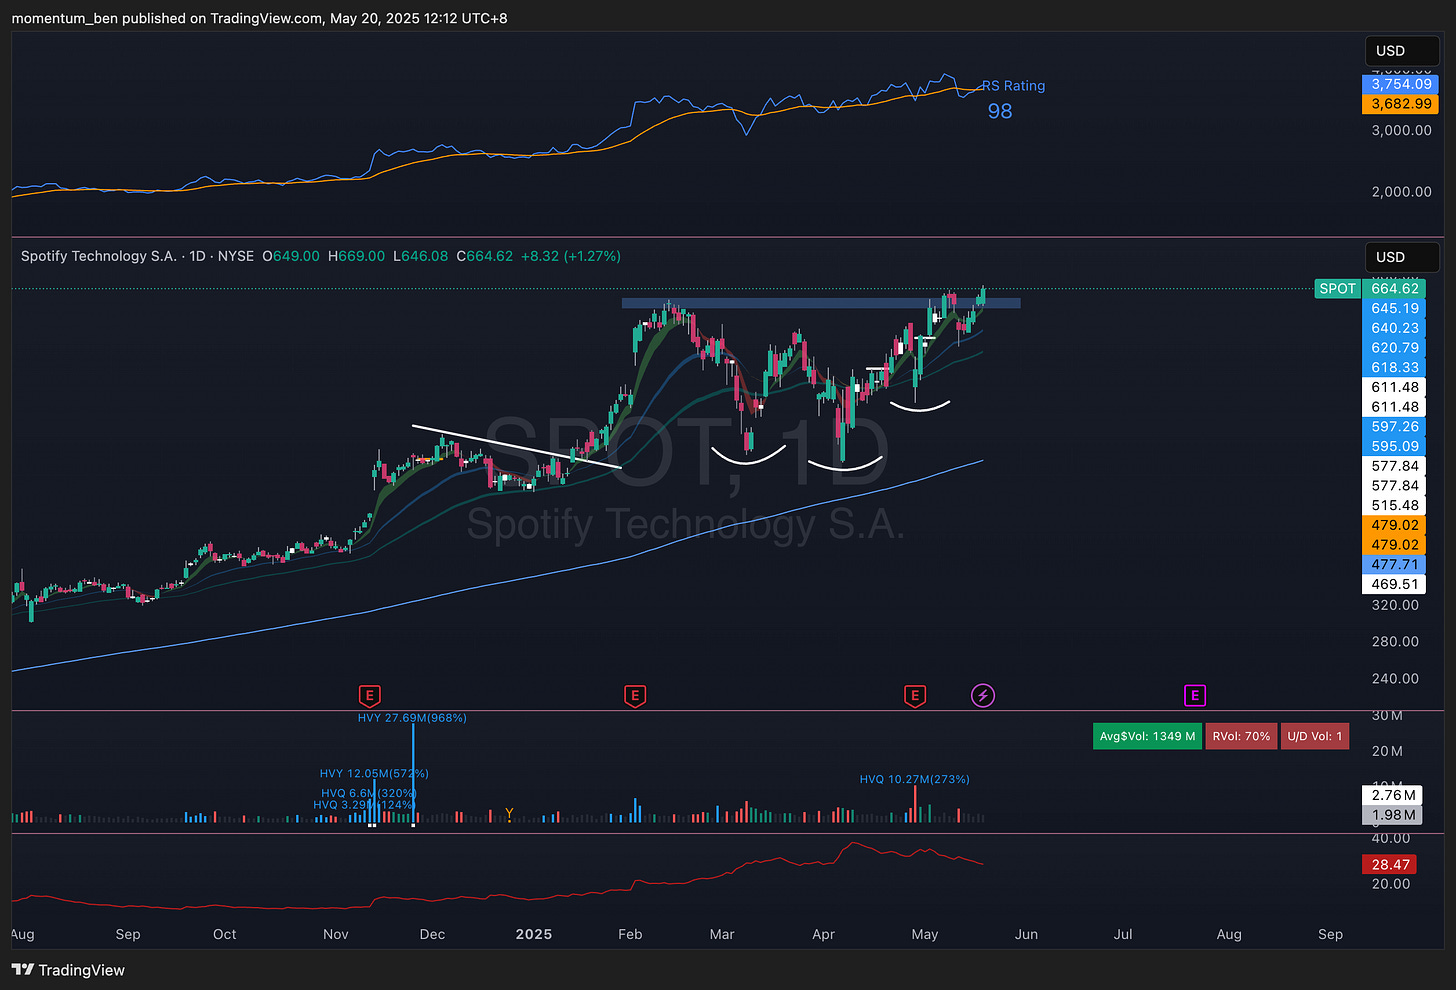
Task: Click the blue resistance zone rectangle
Action: [x=821, y=302]
